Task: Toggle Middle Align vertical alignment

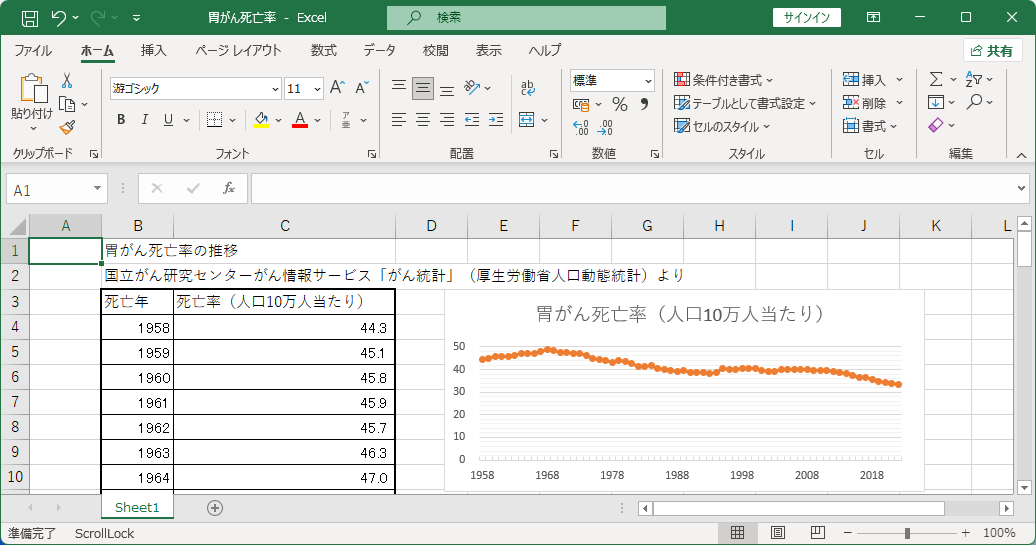Action: click(423, 88)
